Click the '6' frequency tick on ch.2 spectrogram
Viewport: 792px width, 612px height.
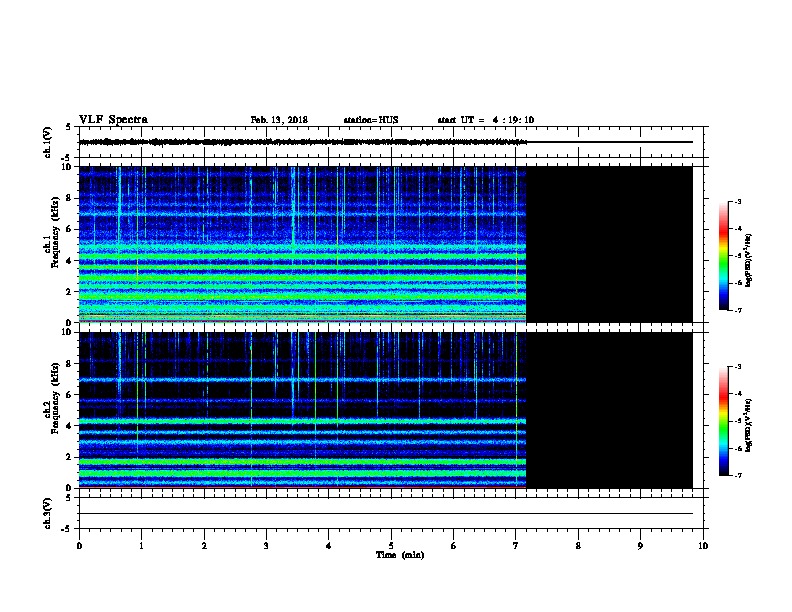coord(70,395)
